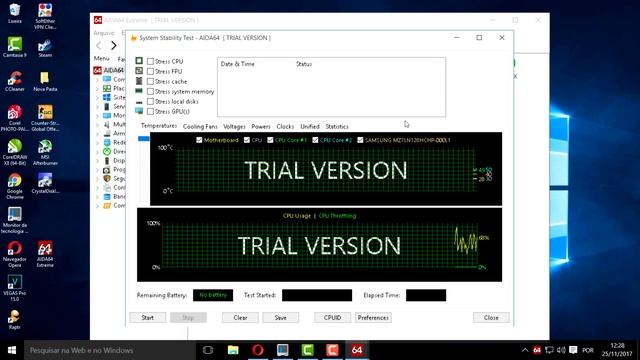Enable the Stress FPU checkbox
The height and width of the screenshot is (360, 640).
point(150,71)
